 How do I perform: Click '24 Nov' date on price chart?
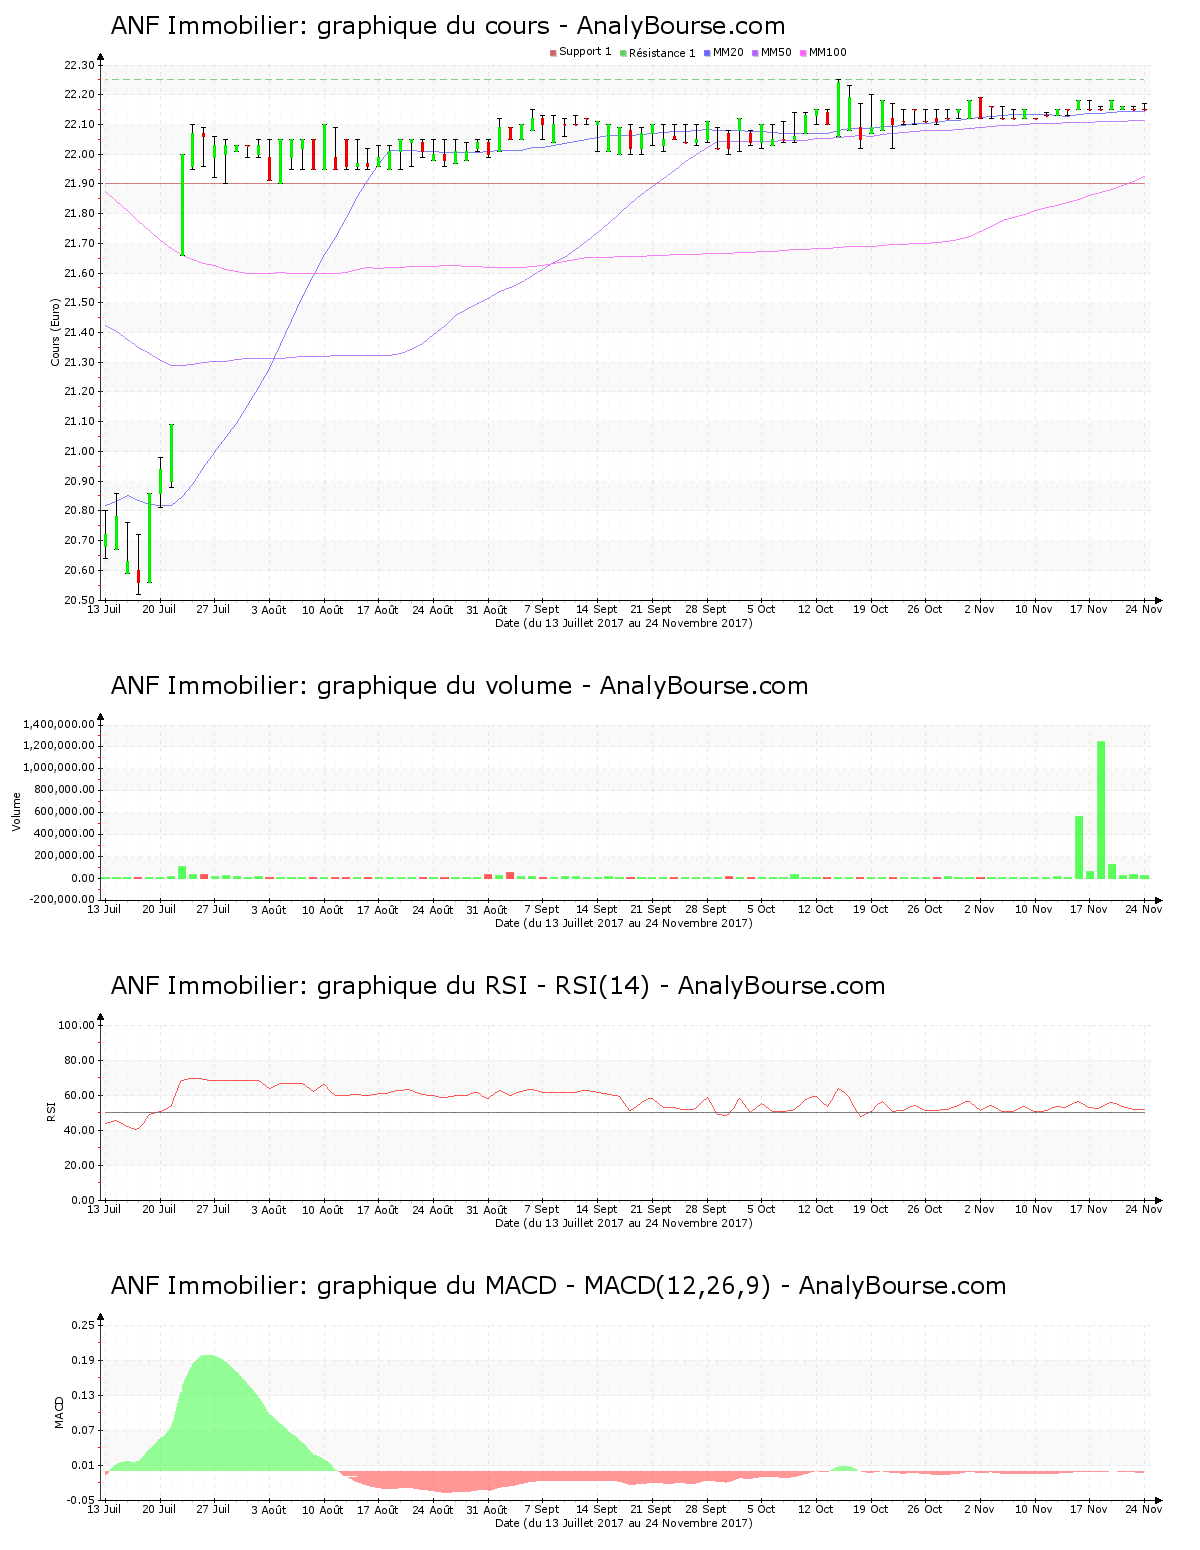click(x=1144, y=609)
